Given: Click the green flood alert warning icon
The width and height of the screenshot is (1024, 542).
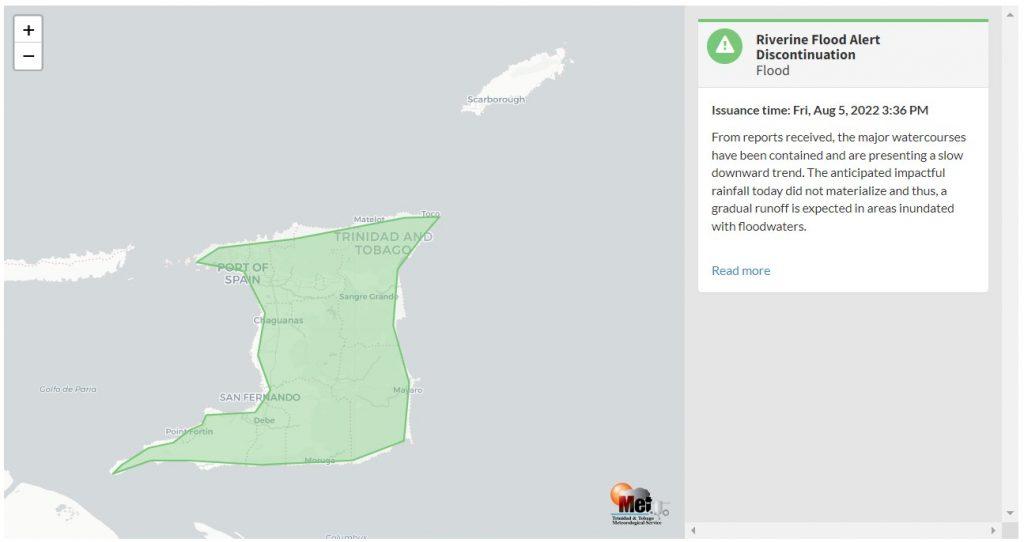Looking at the screenshot, I should (724, 46).
